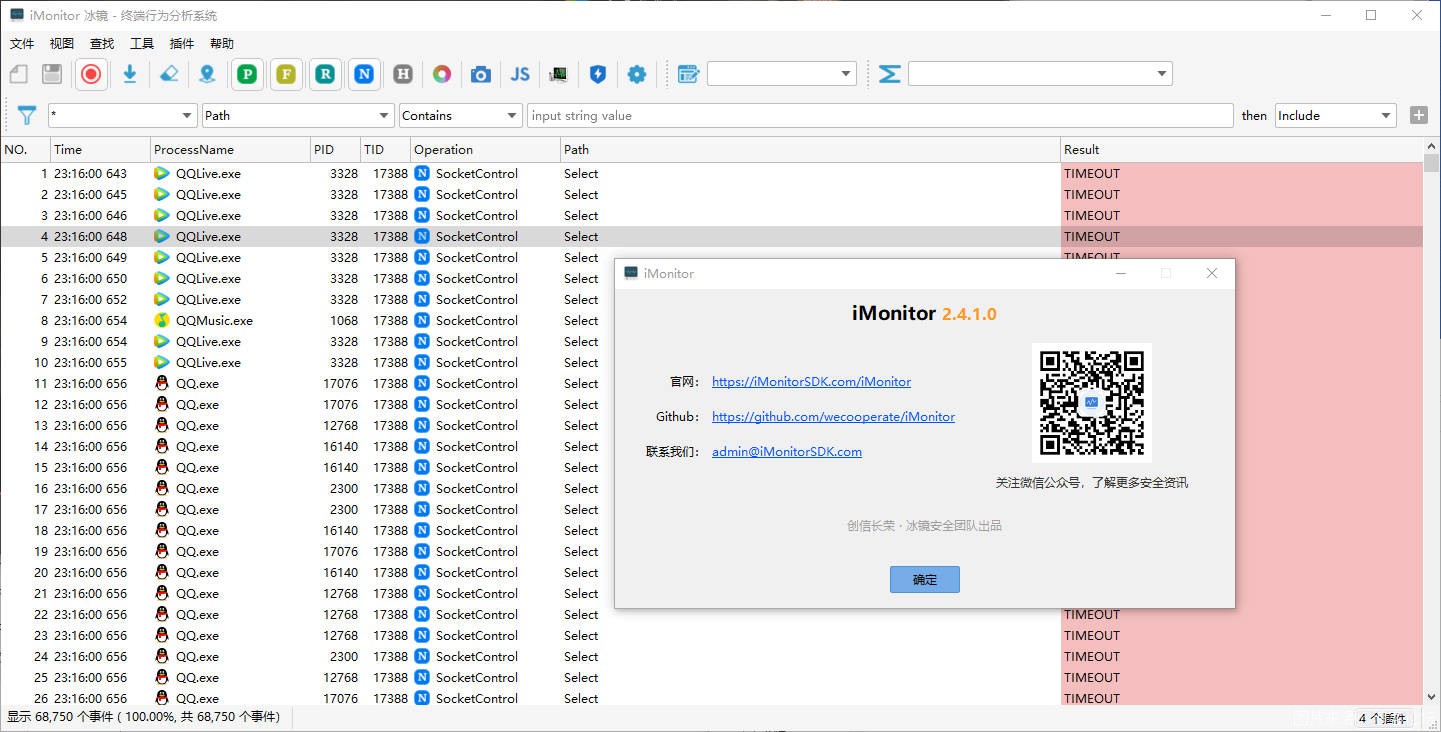1441x732 pixels.
Task: Click SocketControl in row 4
Action: coord(477,237)
